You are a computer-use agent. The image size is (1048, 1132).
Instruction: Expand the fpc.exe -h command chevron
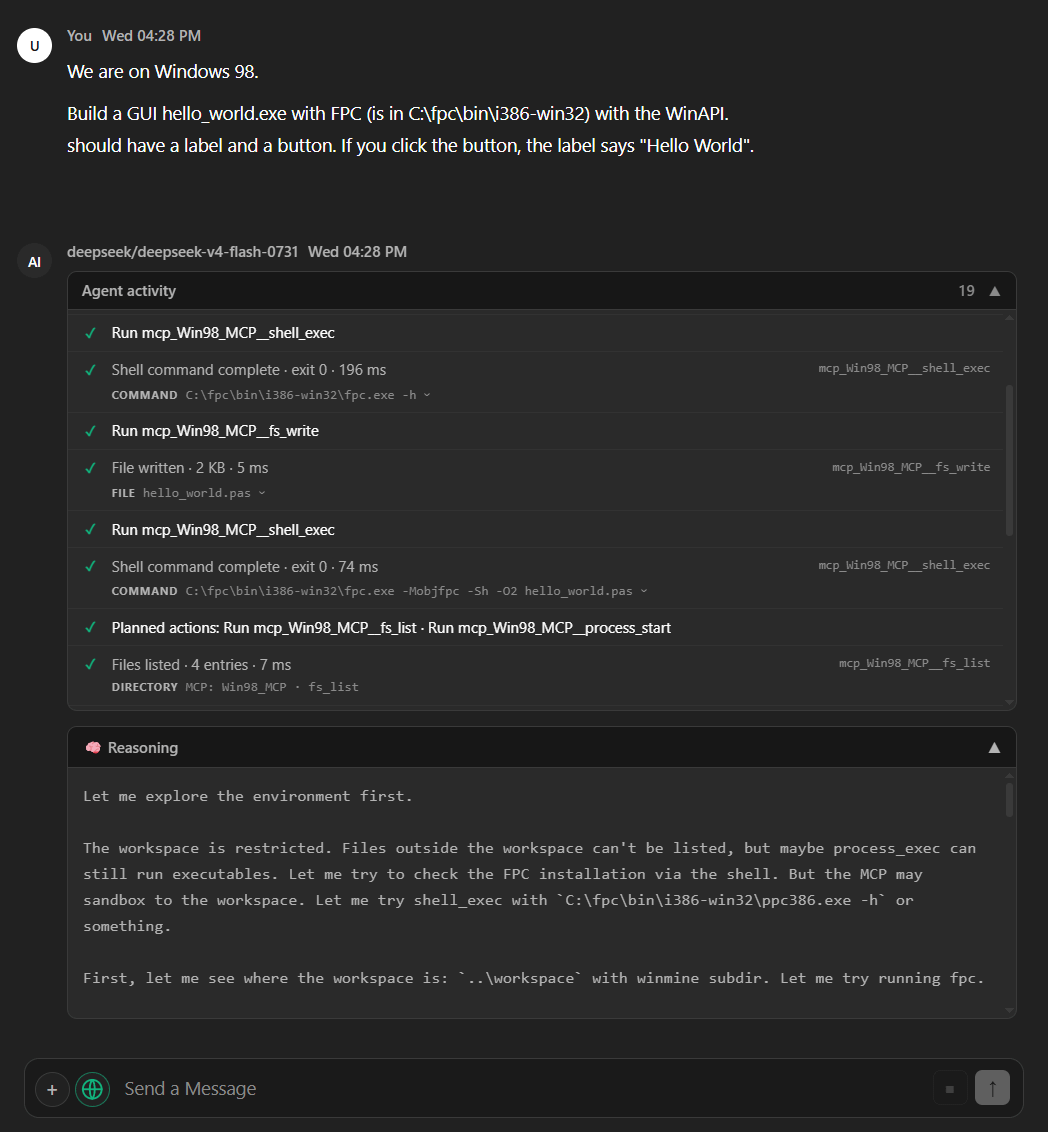(x=427, y=395)
